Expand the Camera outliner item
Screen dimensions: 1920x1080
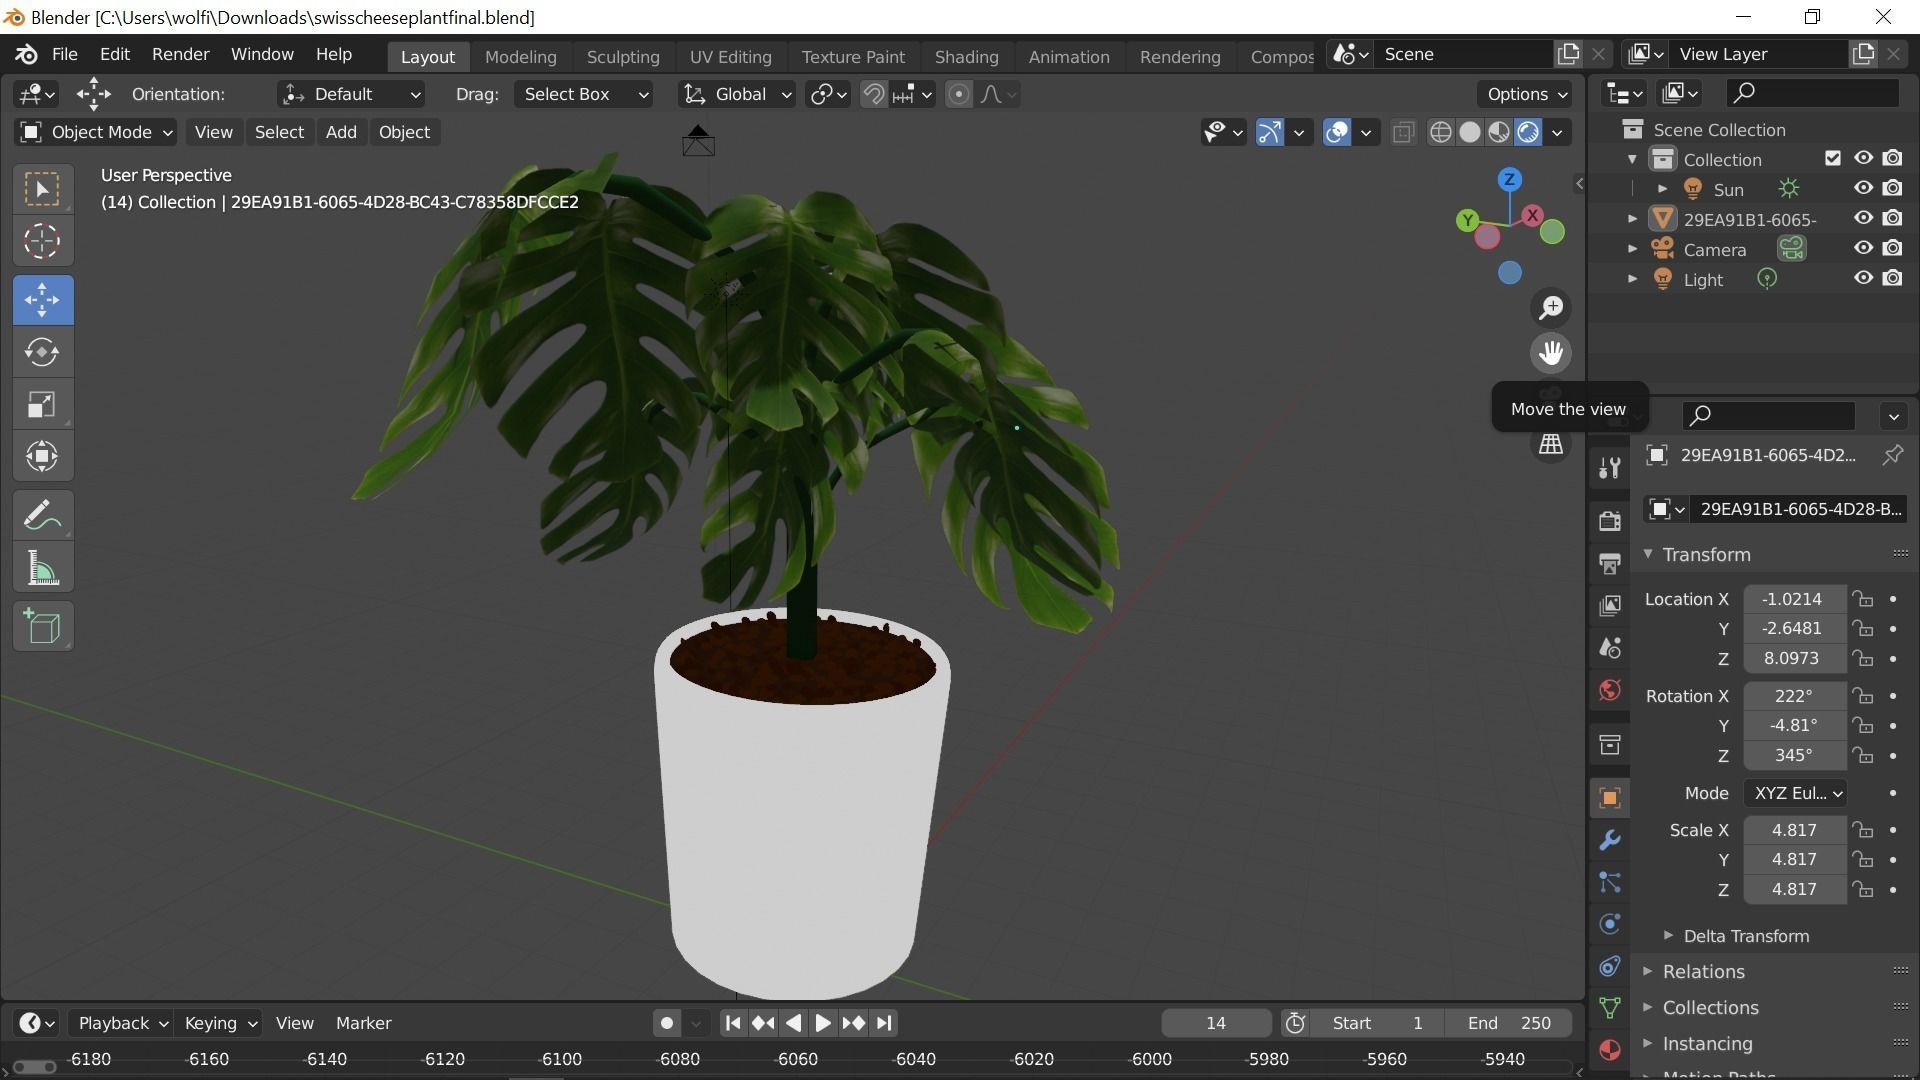pos(1633,249)
